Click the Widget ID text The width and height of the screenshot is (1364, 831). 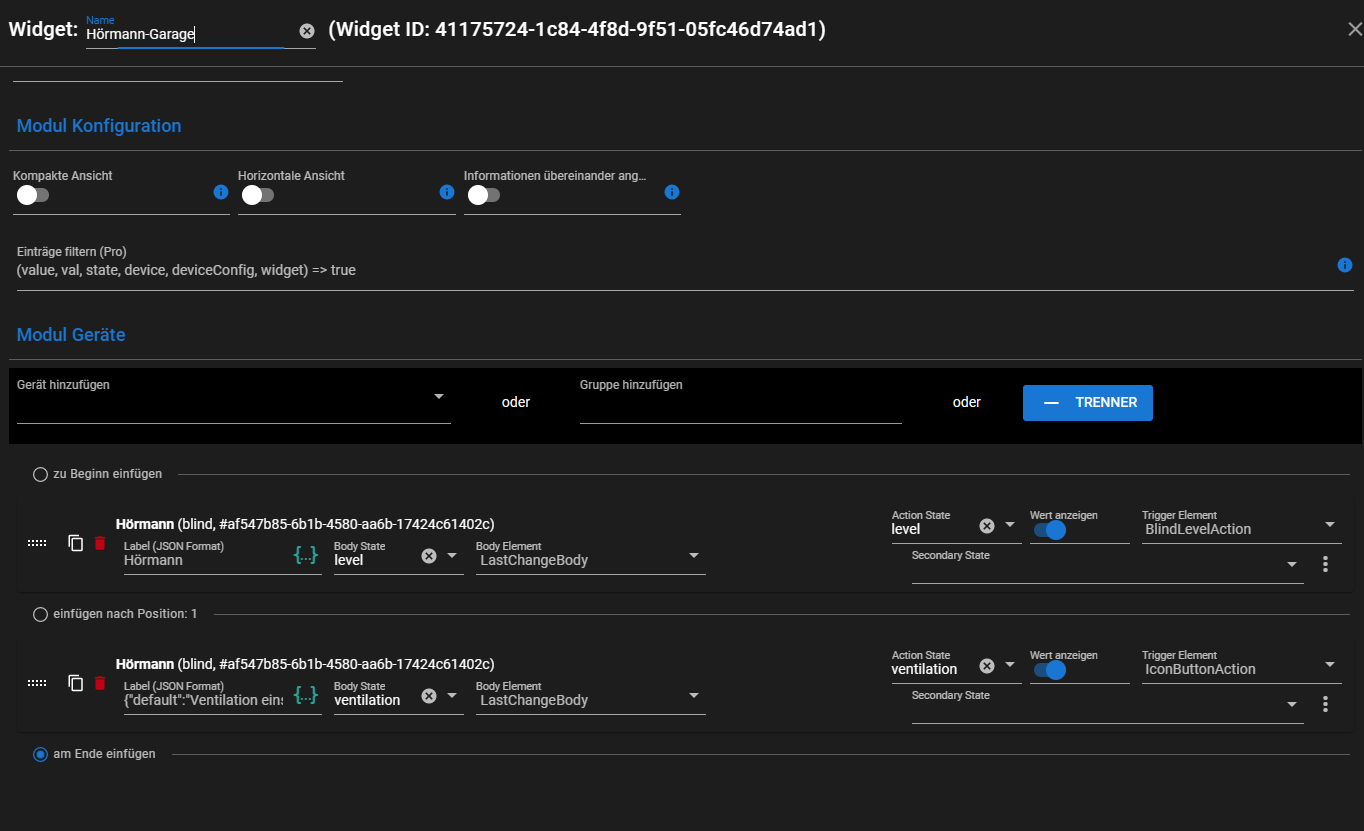[577, 30]
